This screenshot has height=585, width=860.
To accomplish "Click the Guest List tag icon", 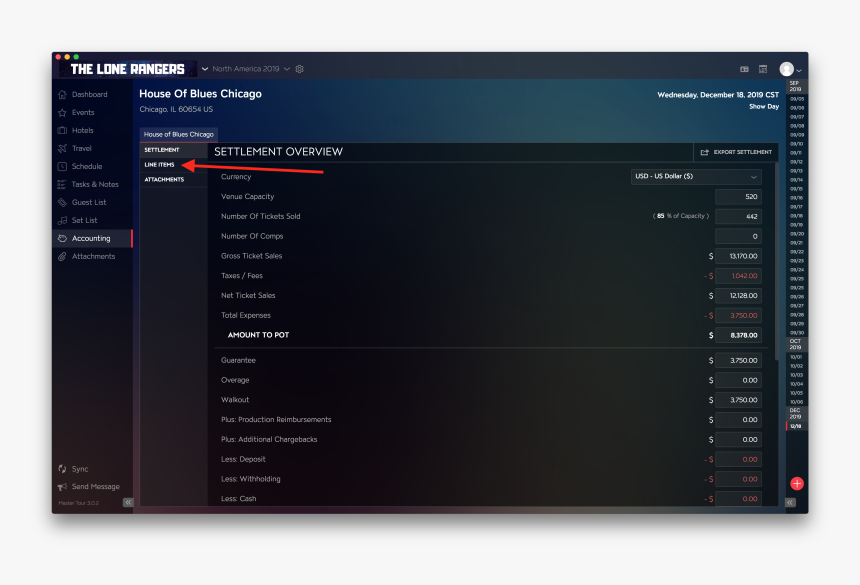I will 62,203.
